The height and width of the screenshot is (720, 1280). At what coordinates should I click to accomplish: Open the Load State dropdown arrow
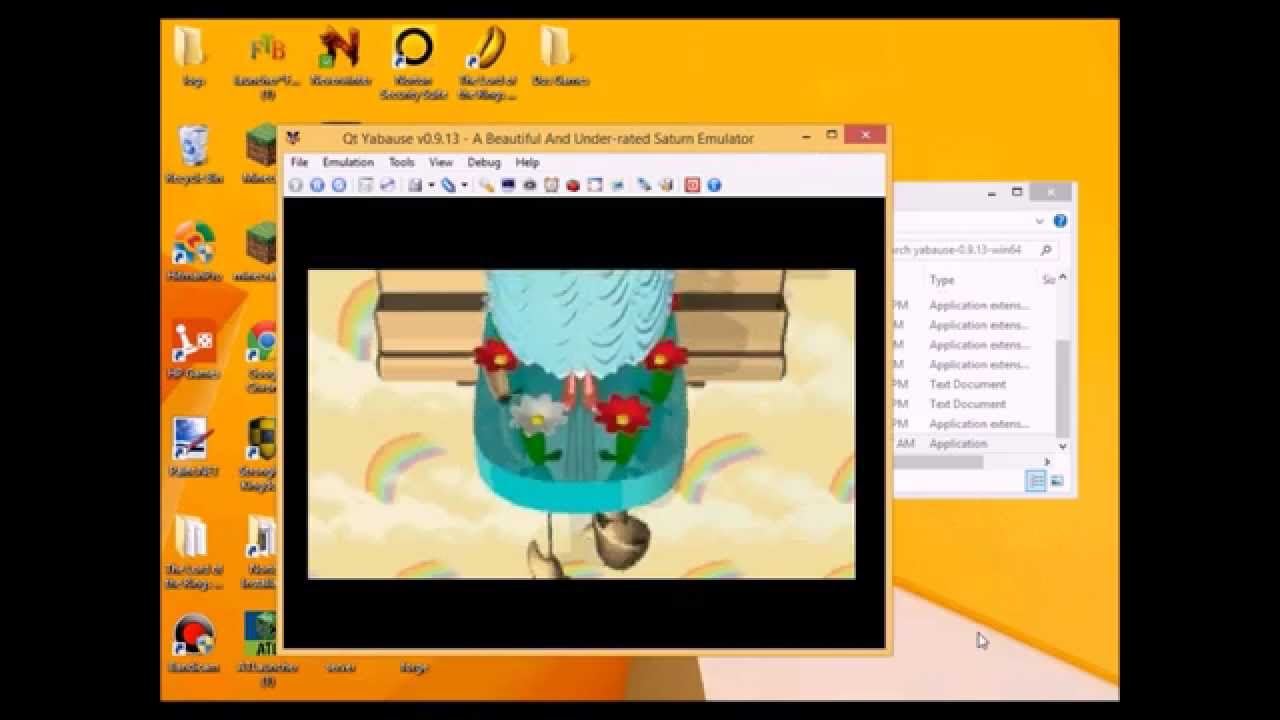tap(464, 185)
